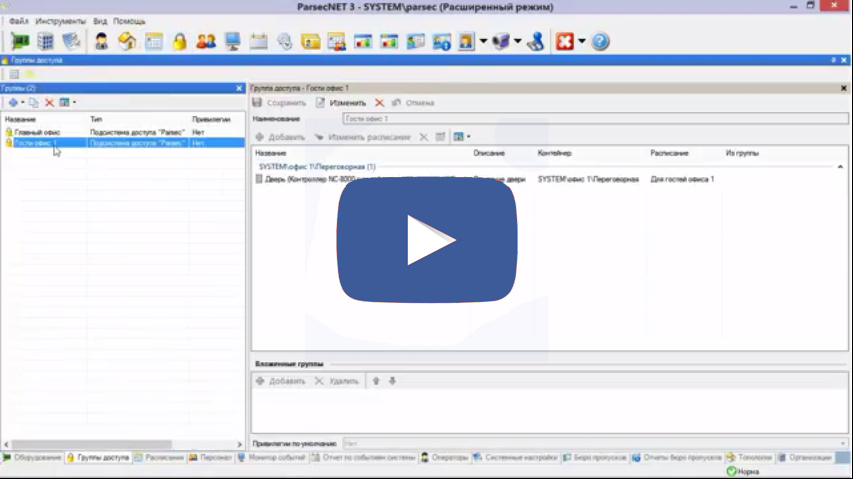The height and width of the screenshot is (479, 853).
Task: Switch to the Оборудование tab
Action: (32, 458)
